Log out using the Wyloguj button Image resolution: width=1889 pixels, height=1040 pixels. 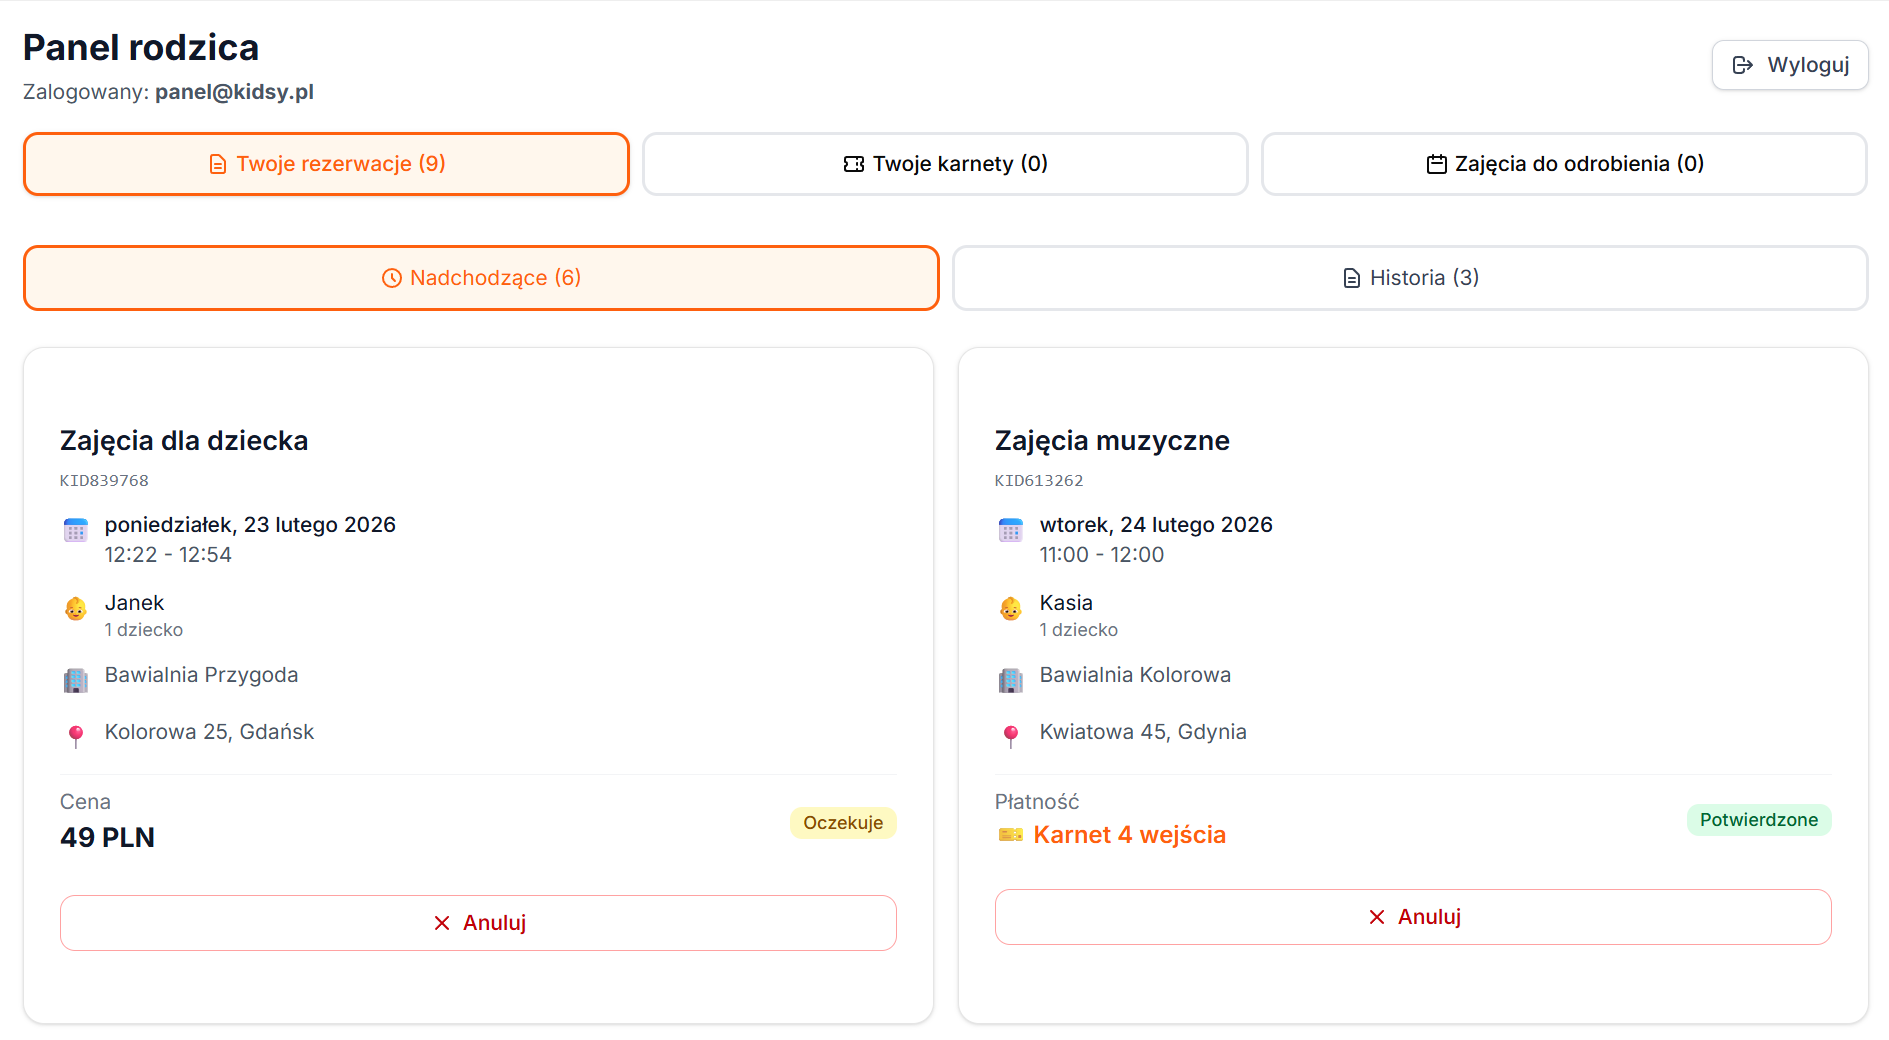click(x=1790, y=65)
